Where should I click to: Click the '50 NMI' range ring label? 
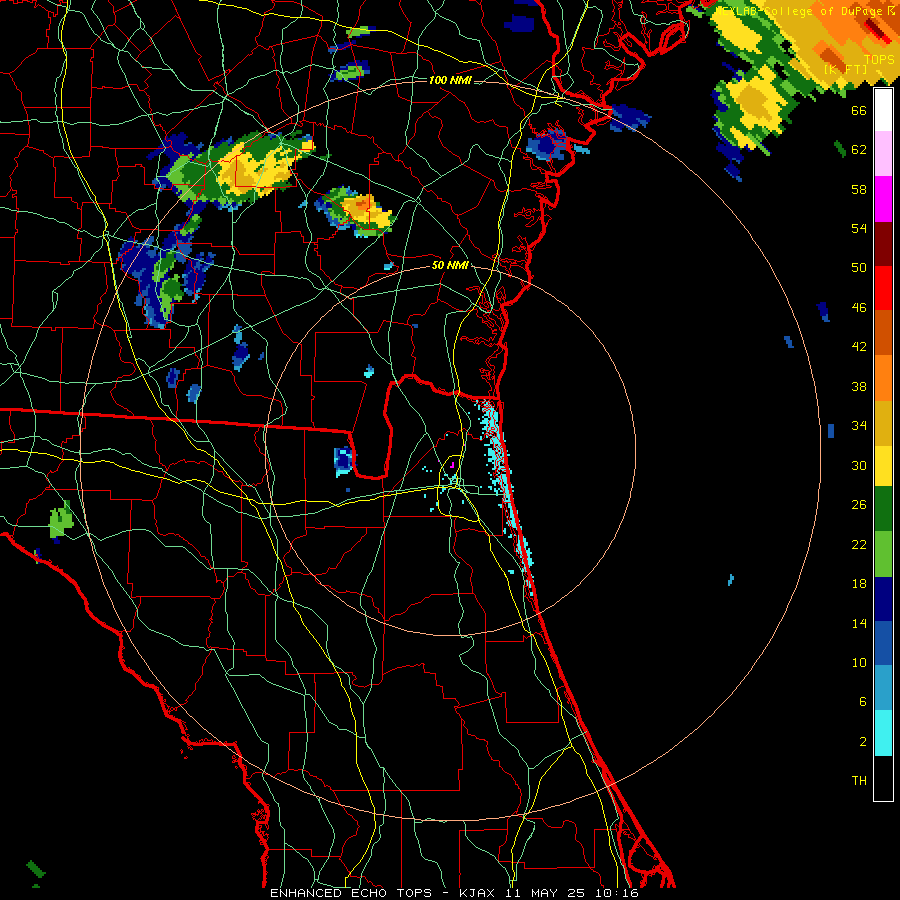(450, 265)
